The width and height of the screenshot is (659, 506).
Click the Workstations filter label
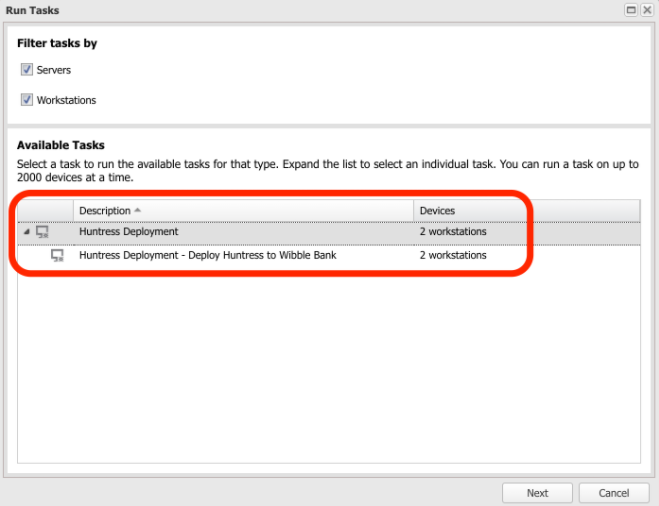point(66,100)
